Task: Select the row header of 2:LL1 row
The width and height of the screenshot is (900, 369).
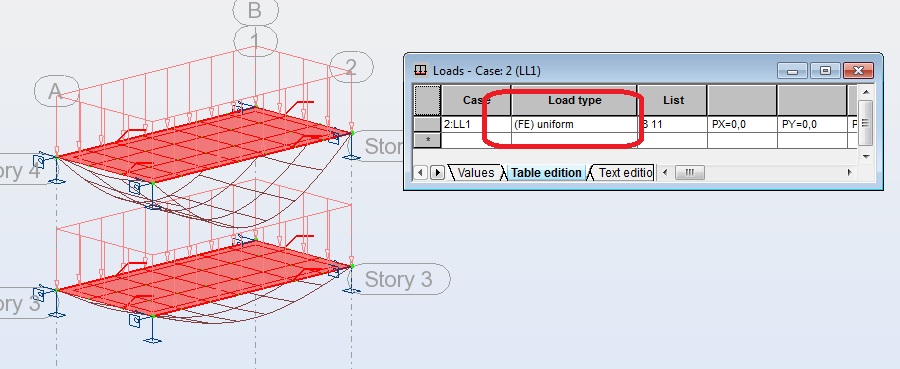Action: tap(428, 124)
